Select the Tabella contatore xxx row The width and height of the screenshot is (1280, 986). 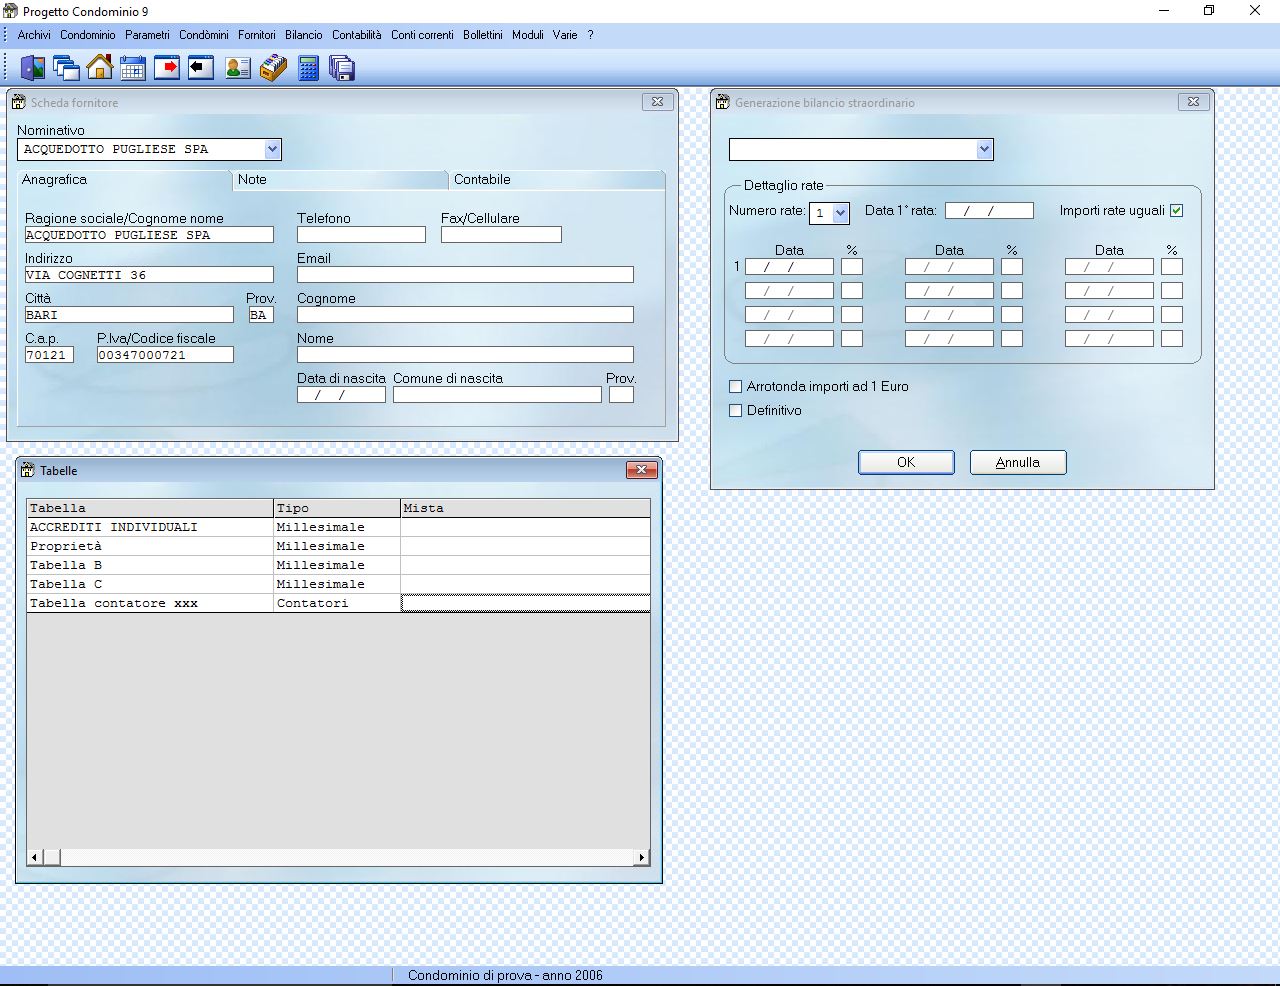click(338, 603)
